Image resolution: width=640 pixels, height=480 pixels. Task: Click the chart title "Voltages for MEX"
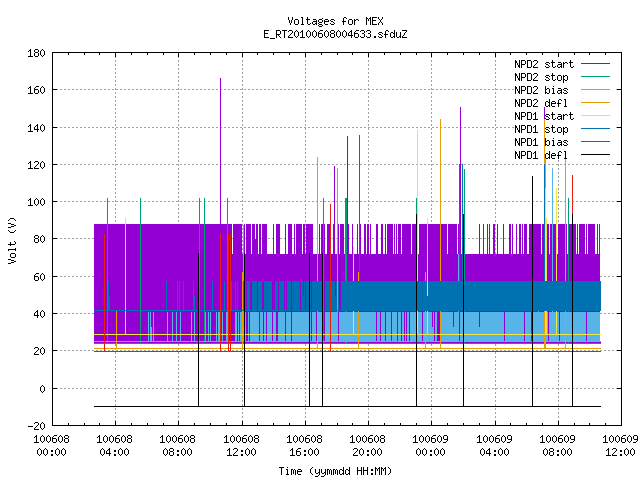tap(335, 21)
